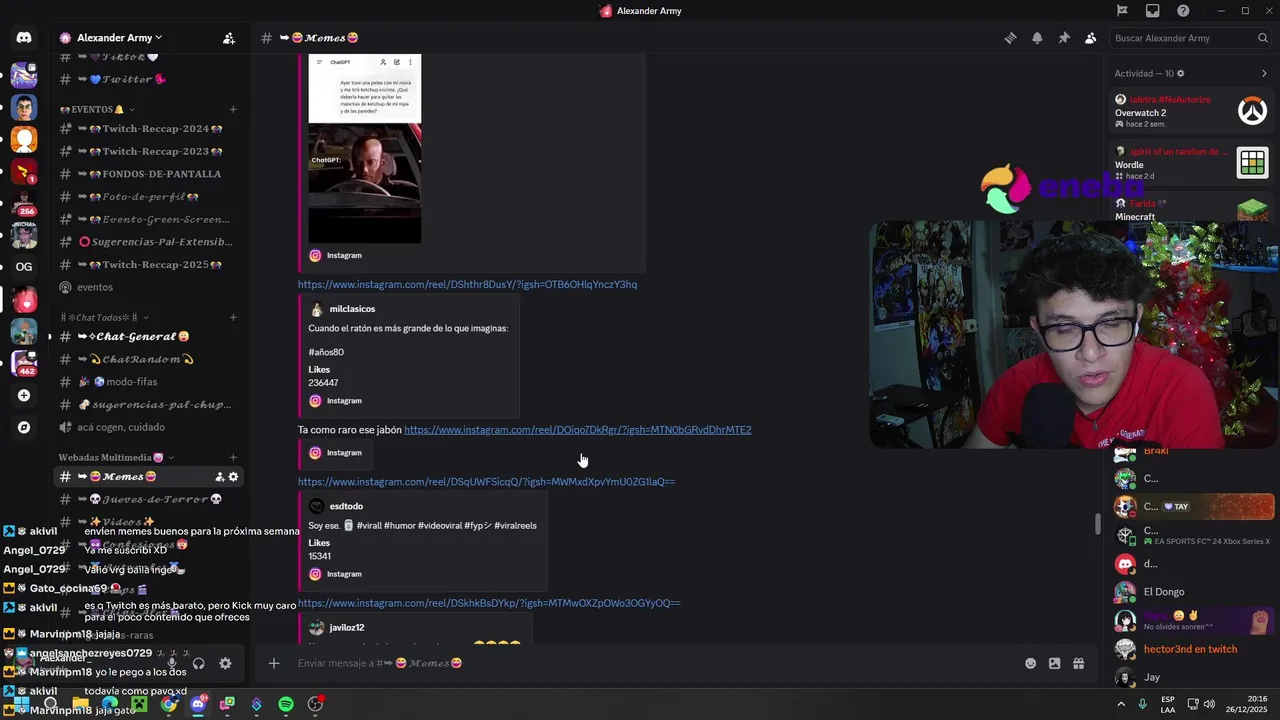The image size is (1280, 720).
Task: Click search magnifier icon
Action: point(1263,38)
